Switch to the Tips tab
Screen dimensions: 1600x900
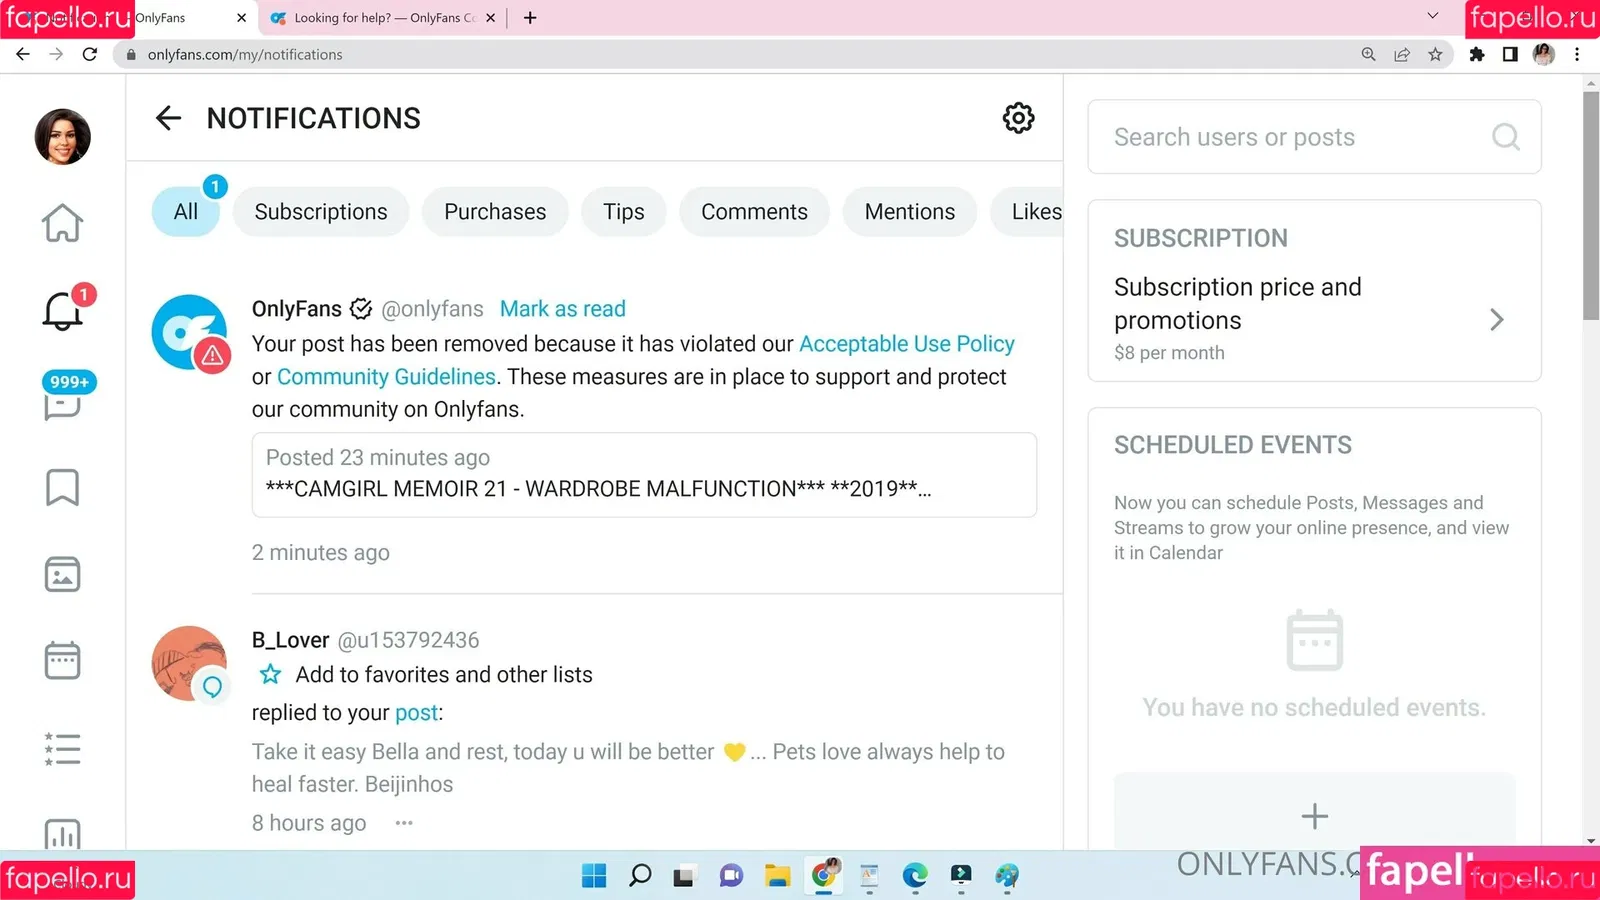(x=623, y=212)
